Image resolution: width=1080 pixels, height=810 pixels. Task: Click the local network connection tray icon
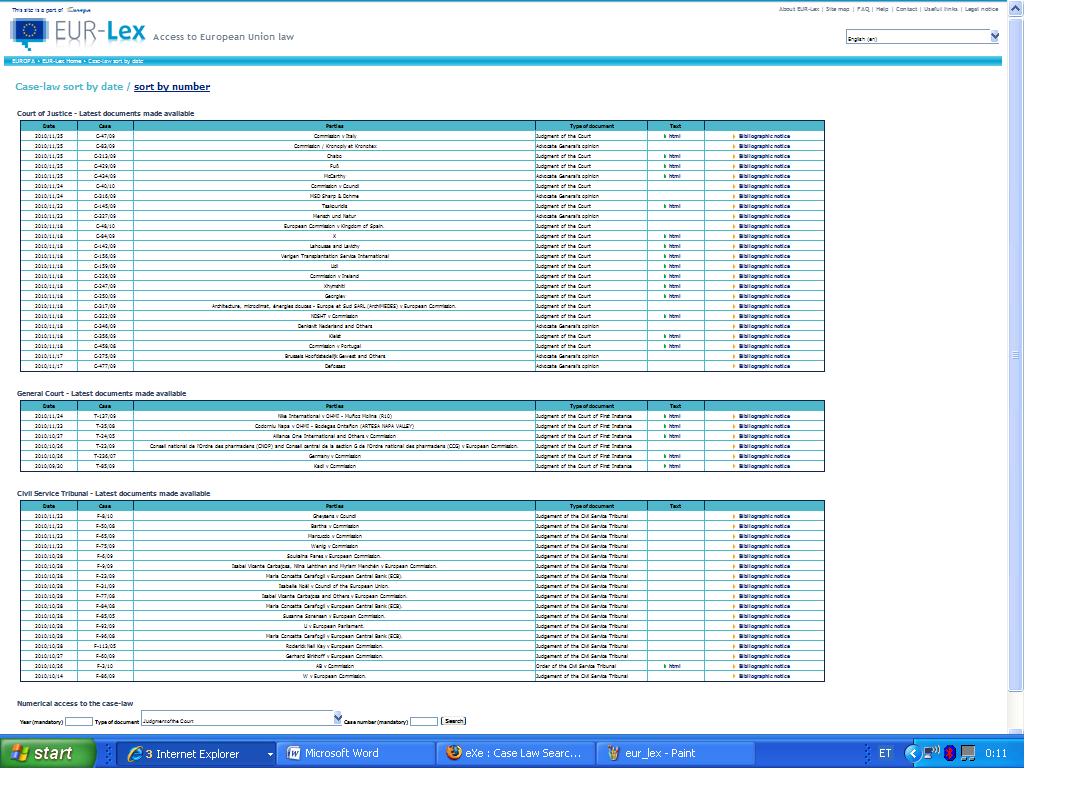(968, 753)
